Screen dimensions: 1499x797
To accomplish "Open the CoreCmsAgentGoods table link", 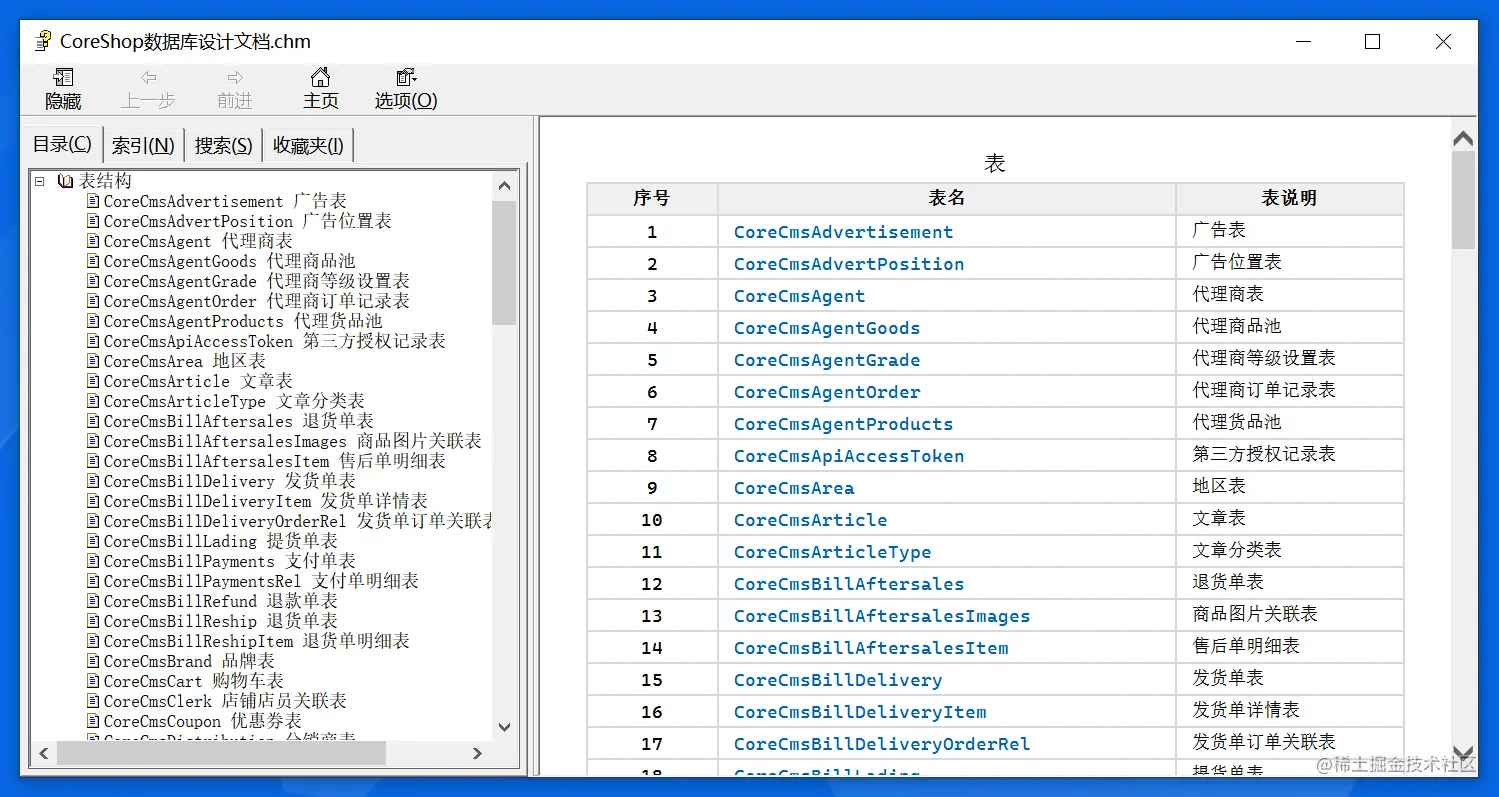I will click(x=827, y=328).
